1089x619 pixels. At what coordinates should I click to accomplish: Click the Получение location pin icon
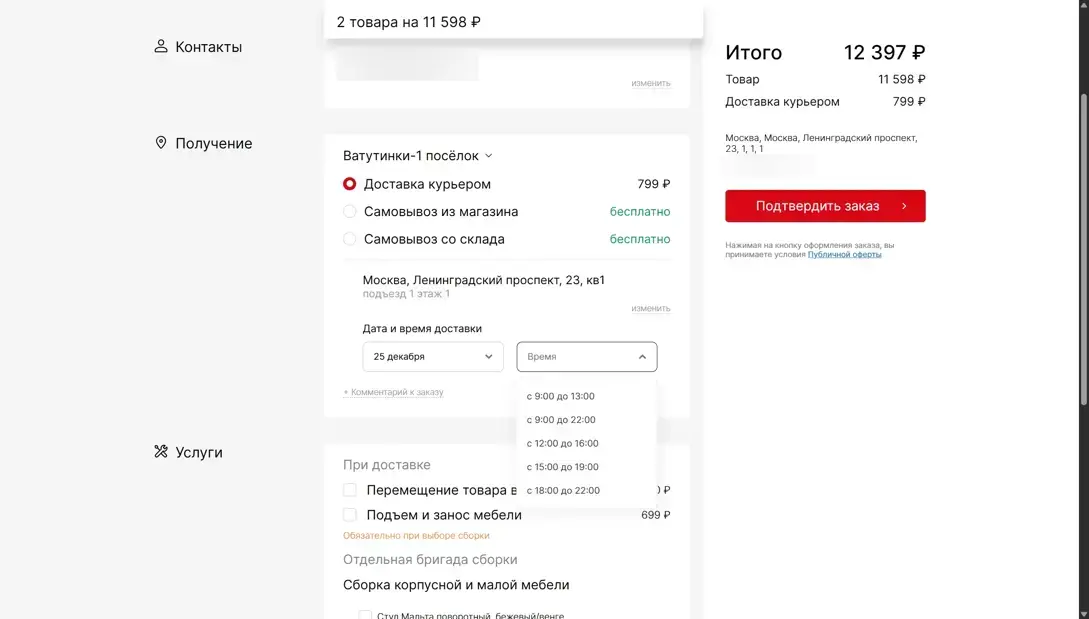click(x=161, y=143)
